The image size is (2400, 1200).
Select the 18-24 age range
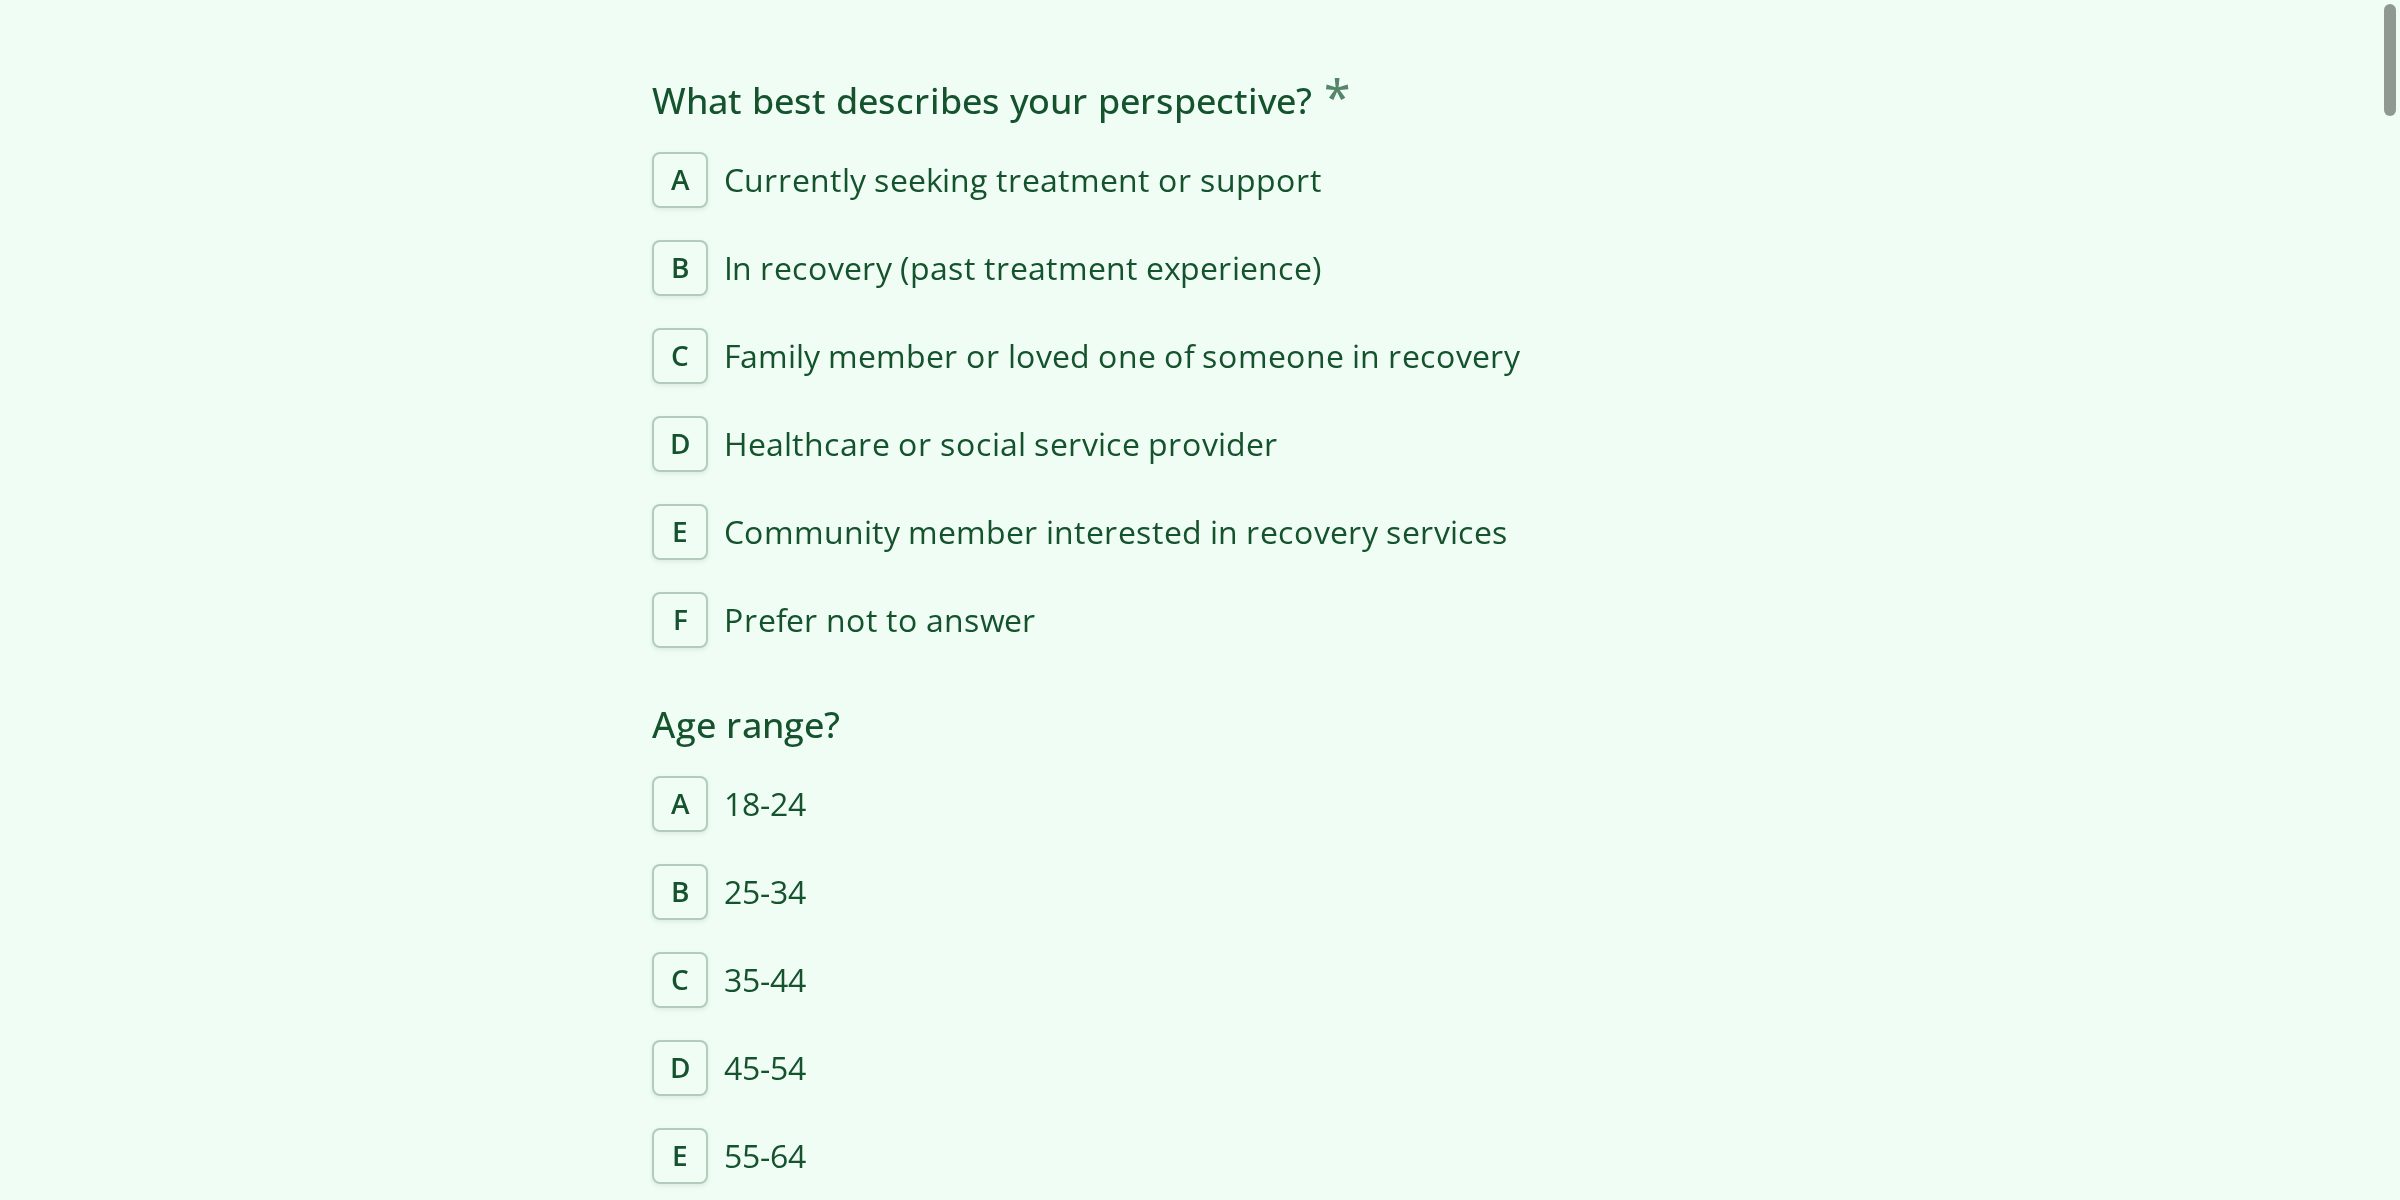coord(765,804)
